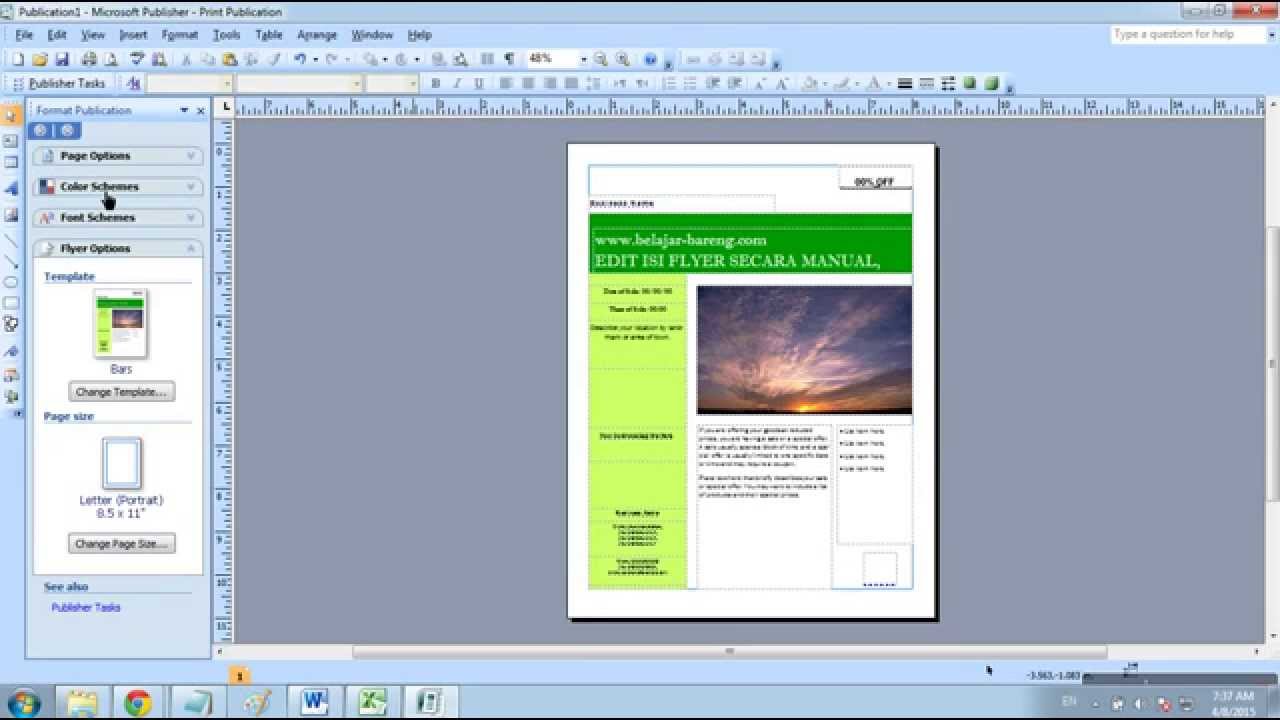The image size is (1280, 720).
Task: Open the zoom percentage dropdown showing 48%
Action: point(584,59)
